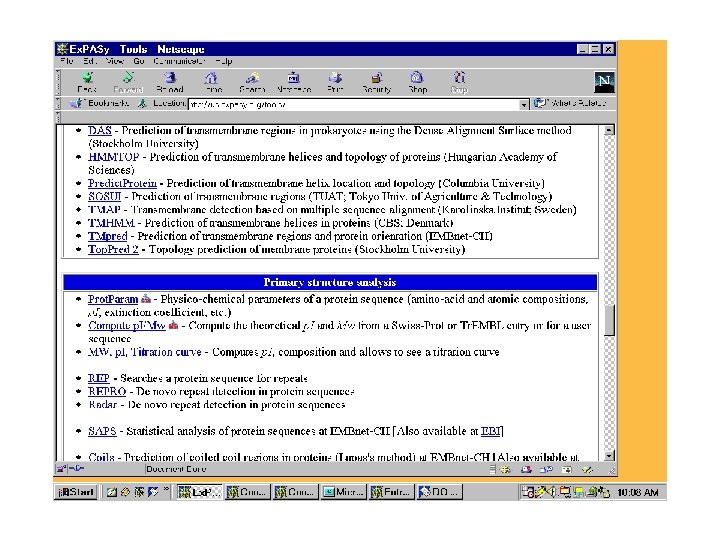
Task: Click the Primary structure analysis header
Action: tap(330, 282)
